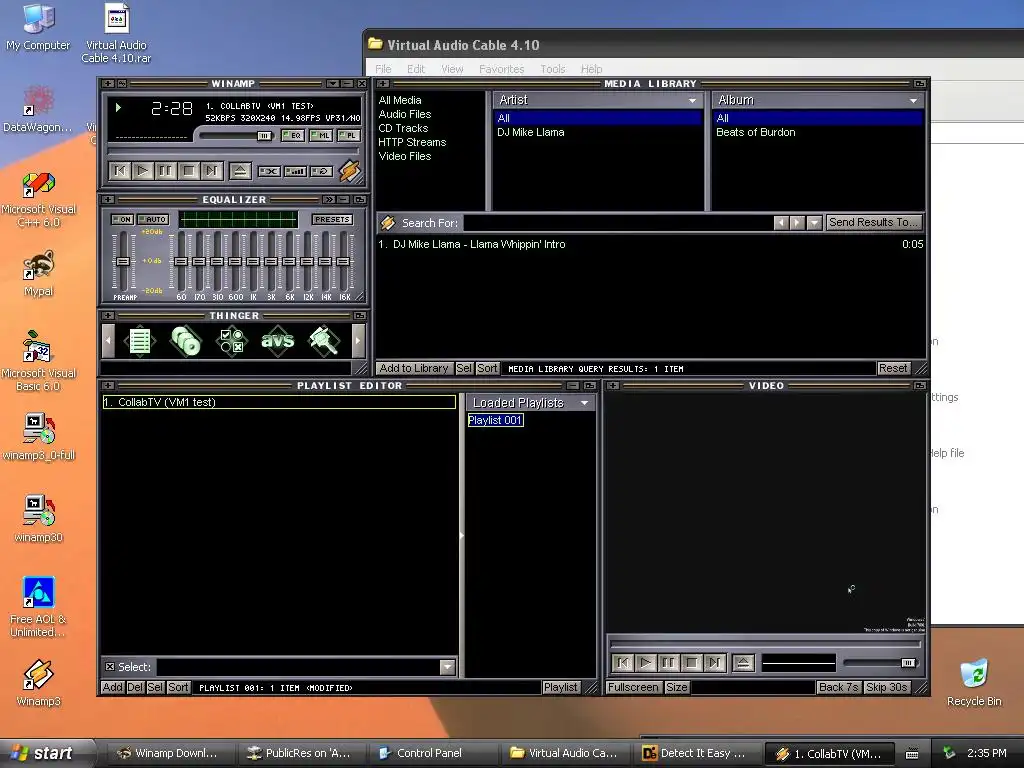Select All Media in Media Library
The image size is (1024, 768).
400,100
